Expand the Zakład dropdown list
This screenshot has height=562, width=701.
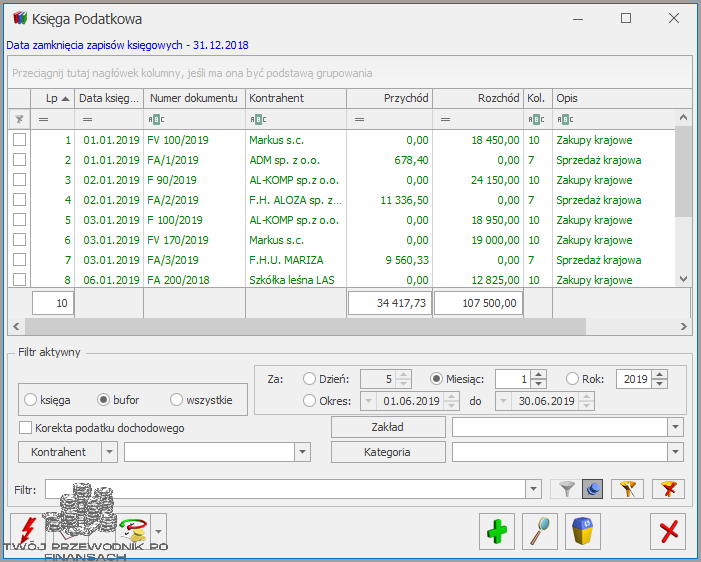click(676, 427)
